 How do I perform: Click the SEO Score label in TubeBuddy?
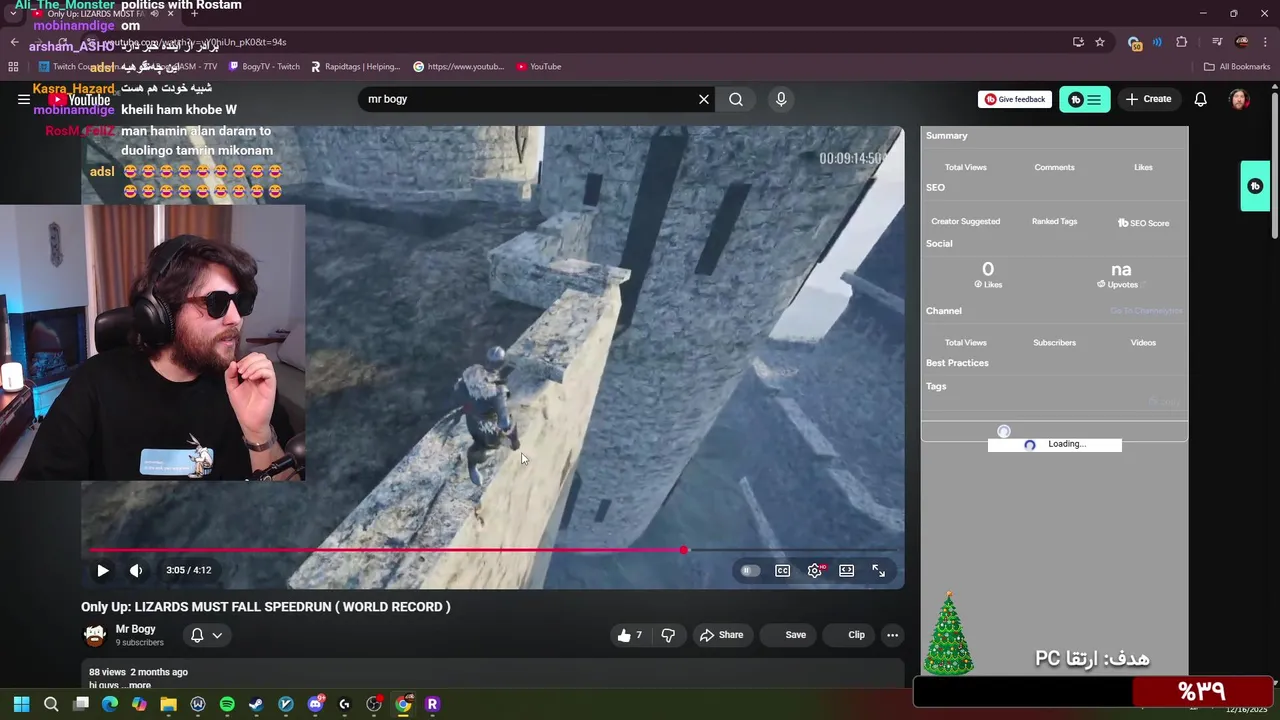[1143, 223]
